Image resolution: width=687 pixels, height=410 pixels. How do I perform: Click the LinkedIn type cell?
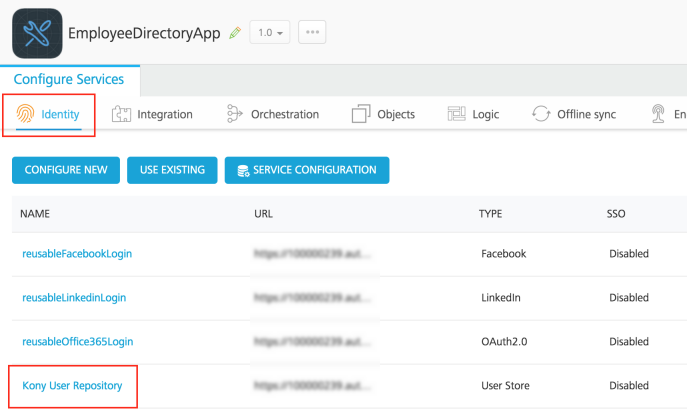501,297
